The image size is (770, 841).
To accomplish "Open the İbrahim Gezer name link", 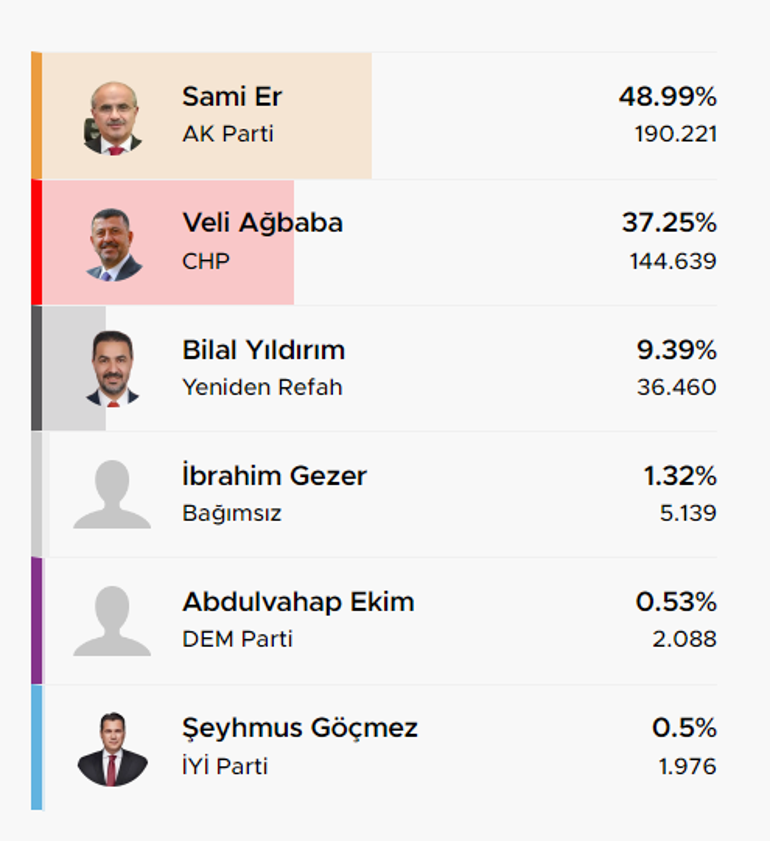I will pyautogui.click(x=274, y=475).
